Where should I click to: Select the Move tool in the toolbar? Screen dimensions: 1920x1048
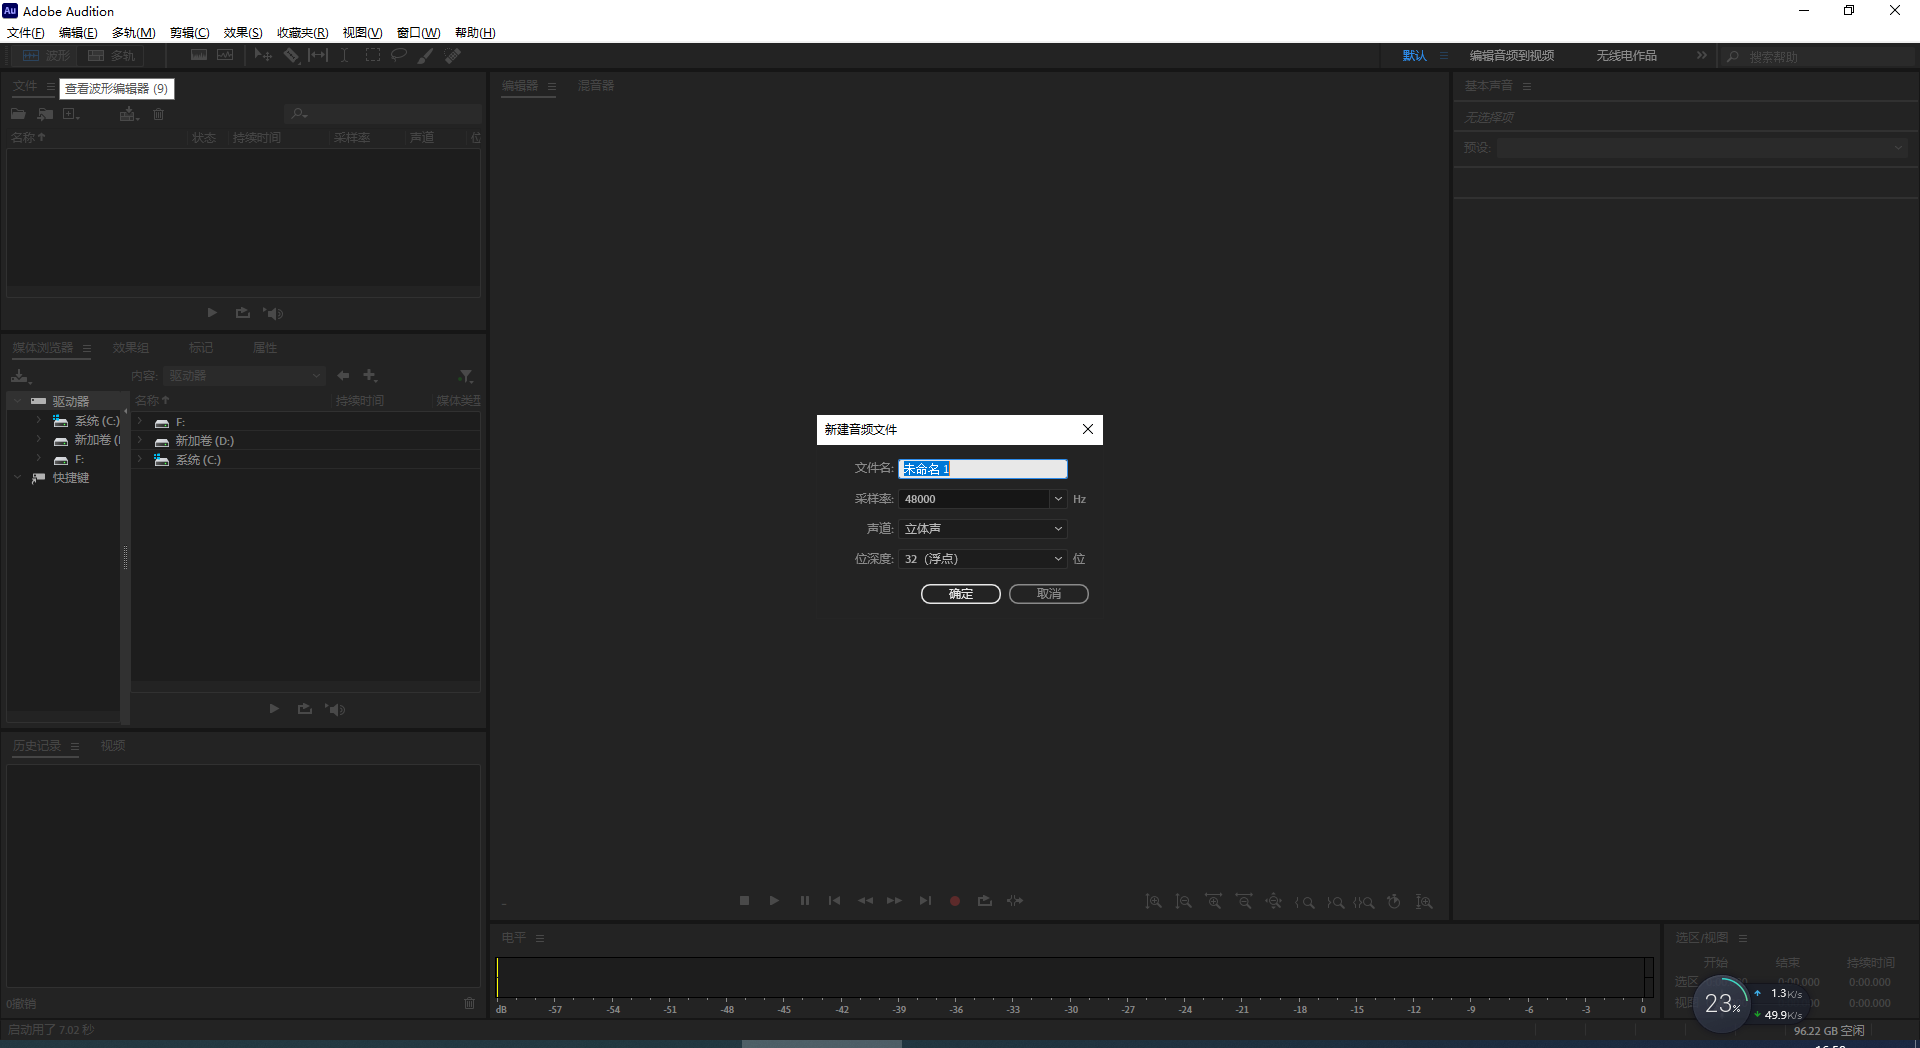pyautogui.click(x=263, y=55)
